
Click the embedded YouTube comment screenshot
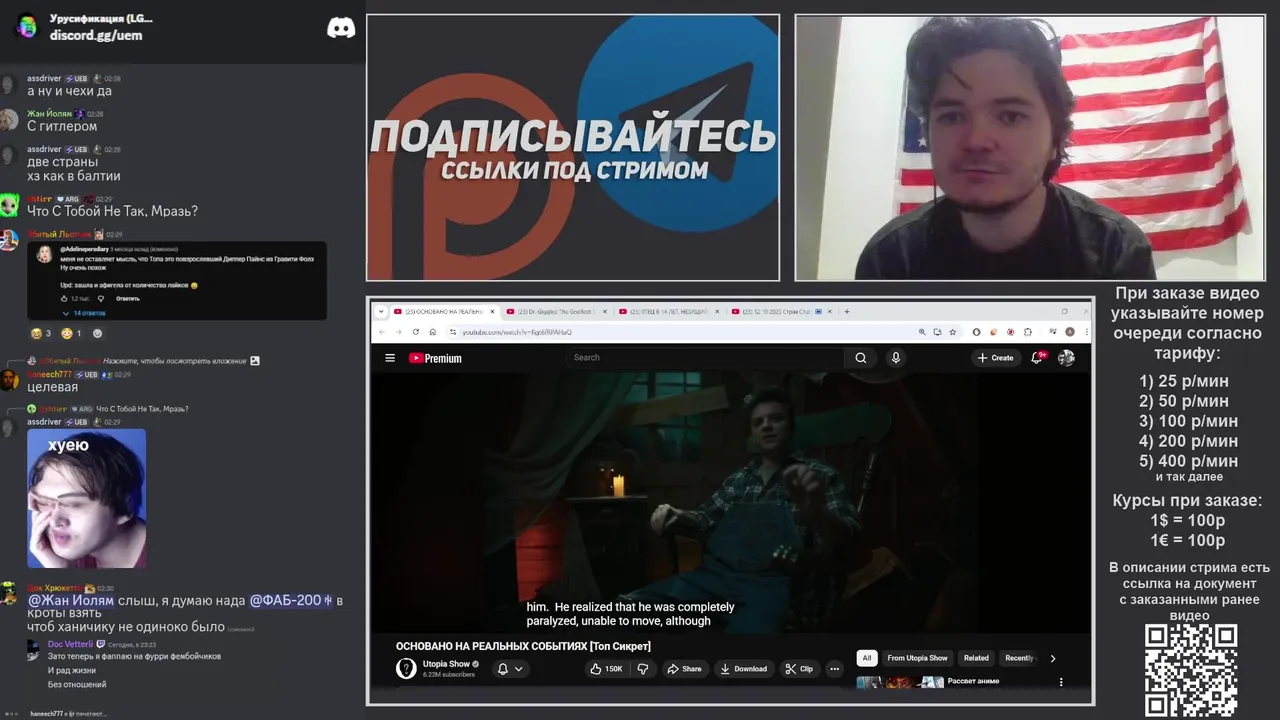point(177,281)
